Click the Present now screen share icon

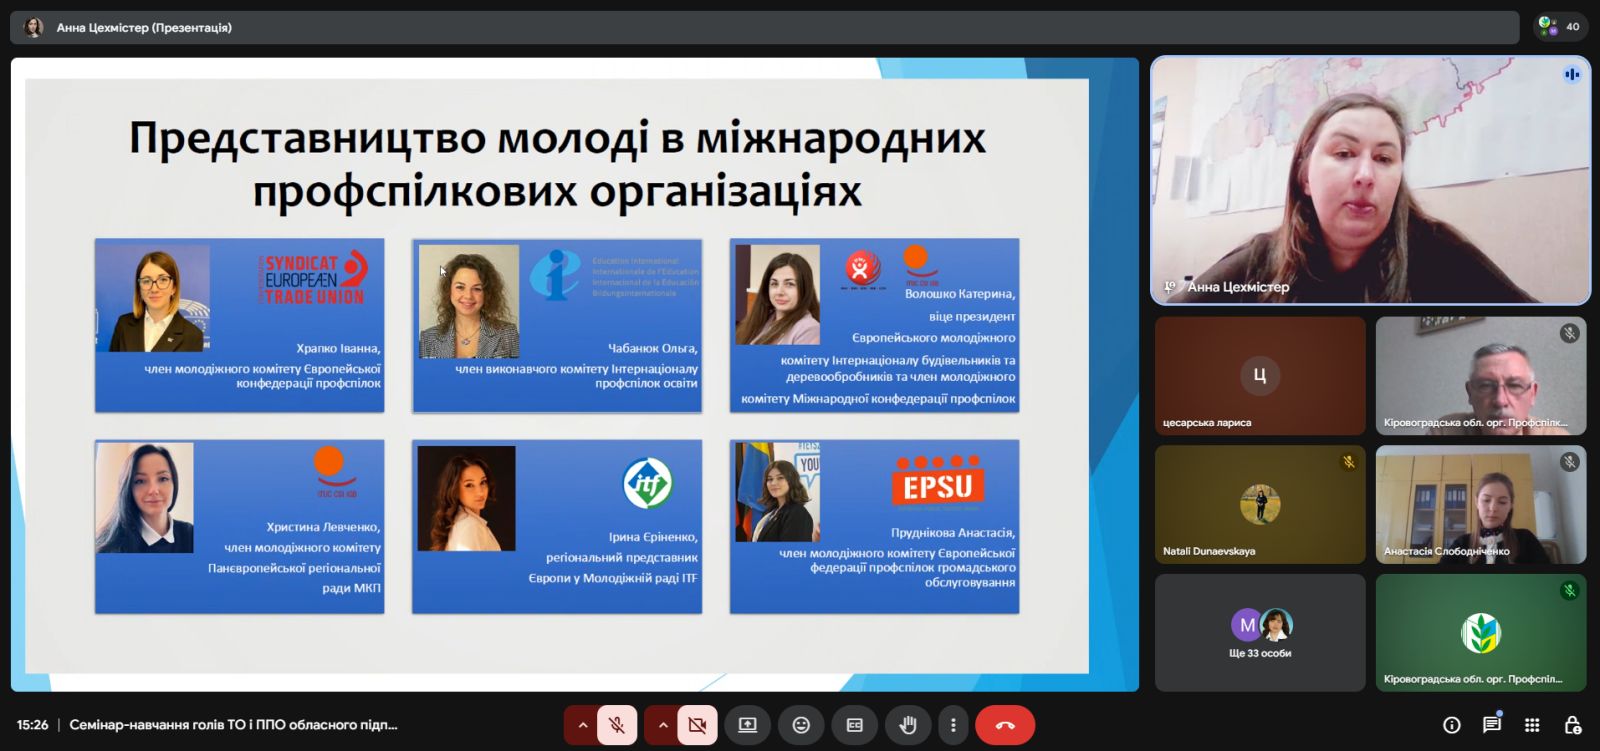[747, 725]
